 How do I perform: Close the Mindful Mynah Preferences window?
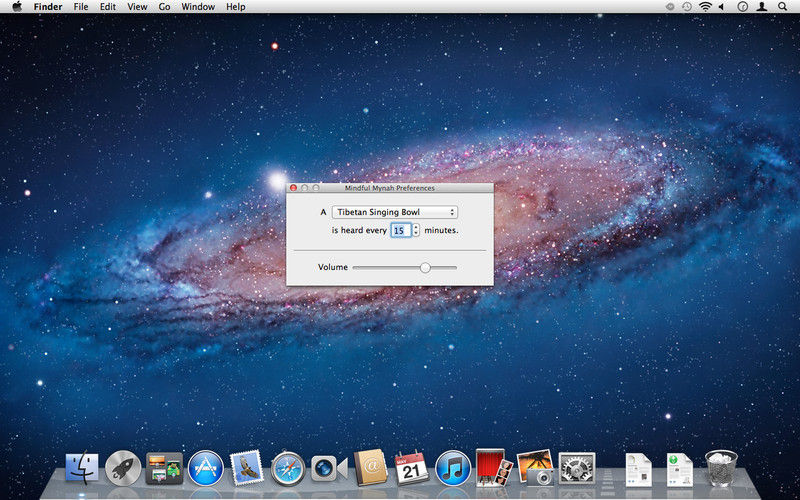click(293, 188)
